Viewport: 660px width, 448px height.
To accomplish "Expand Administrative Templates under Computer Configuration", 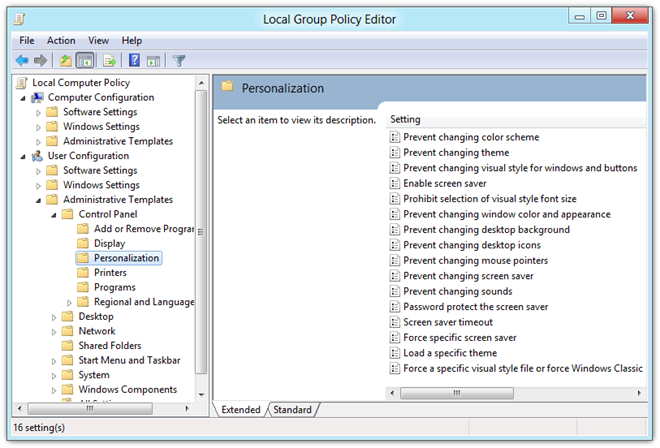I will (x=38, y=142).
